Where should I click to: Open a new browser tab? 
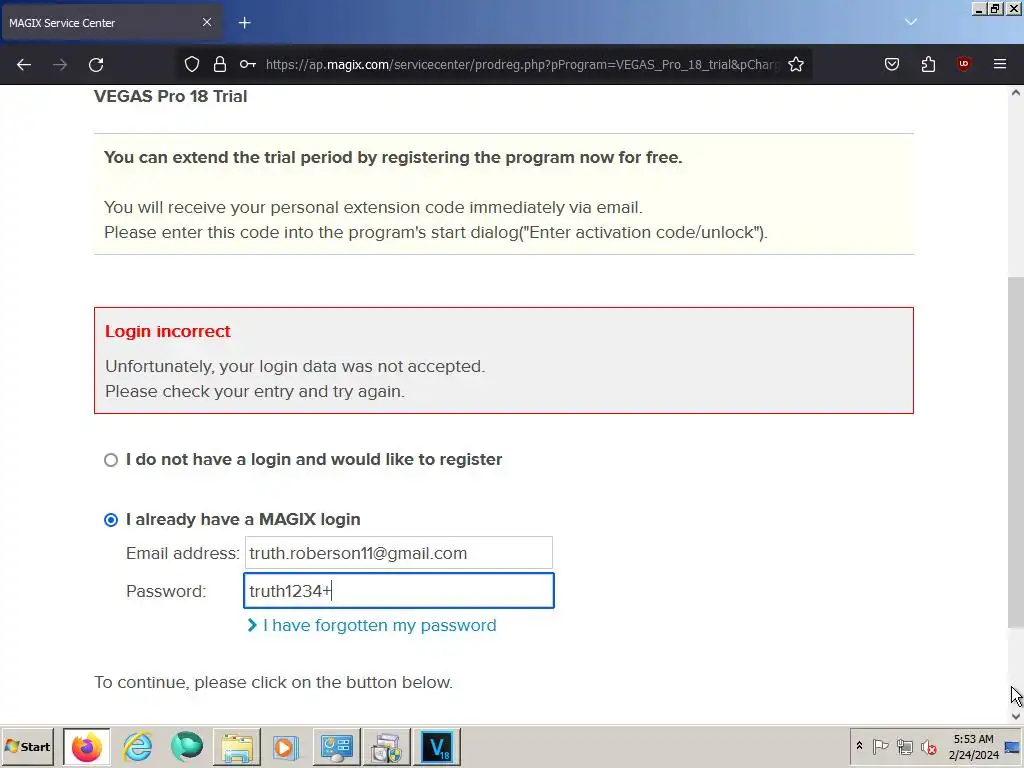(244, 23)
